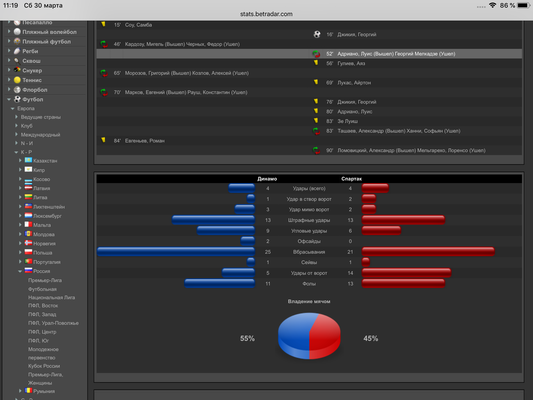Click the Россия flag icon
The width and height of the screenshot is (533, 400).
tap(28, 270)
